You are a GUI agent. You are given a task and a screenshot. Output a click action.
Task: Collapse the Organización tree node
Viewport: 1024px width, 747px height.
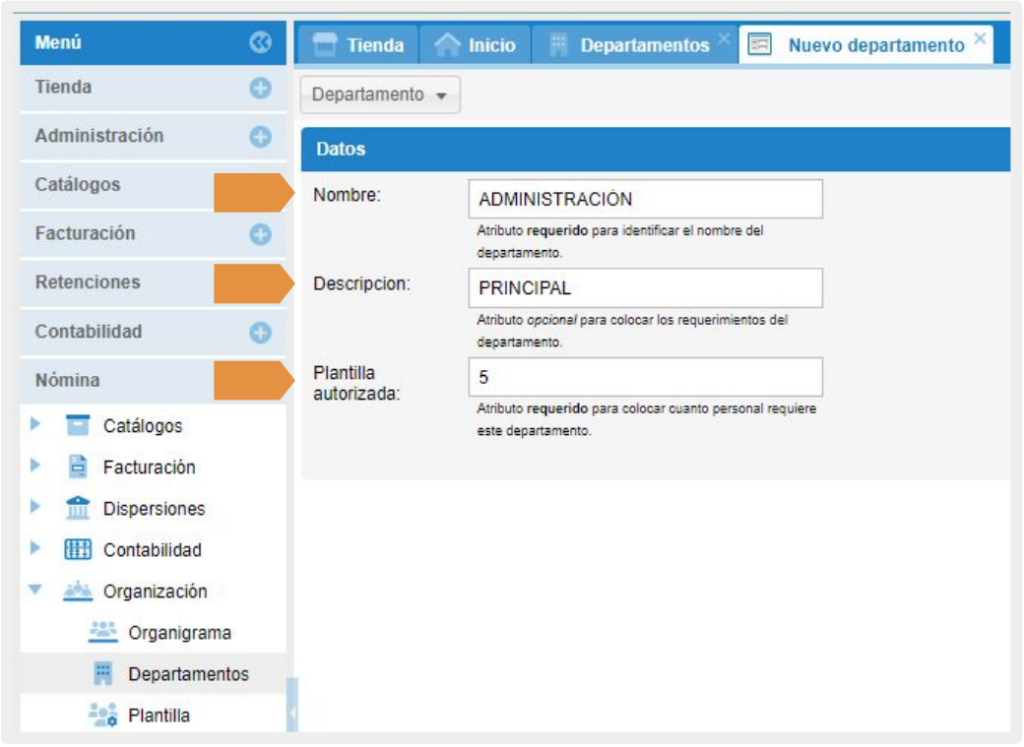tap(36, 591)
